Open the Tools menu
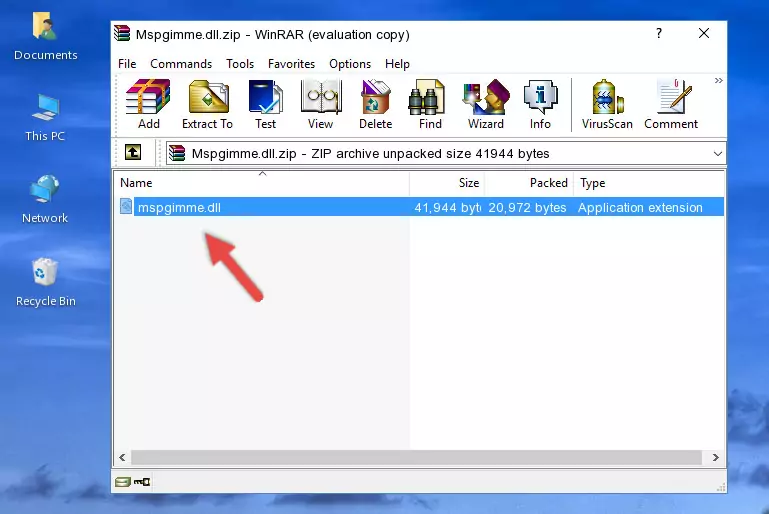 tap(240, 64)
